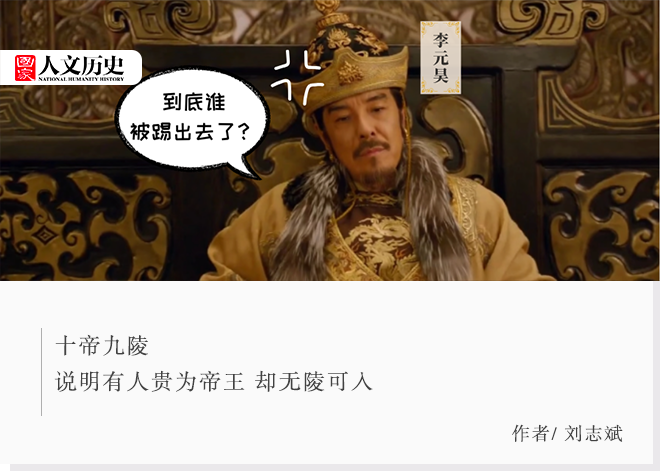Click the diamond ornament on left carving
Screen dimensions: 660x471
pyautogui.click(x=45, y=235)
